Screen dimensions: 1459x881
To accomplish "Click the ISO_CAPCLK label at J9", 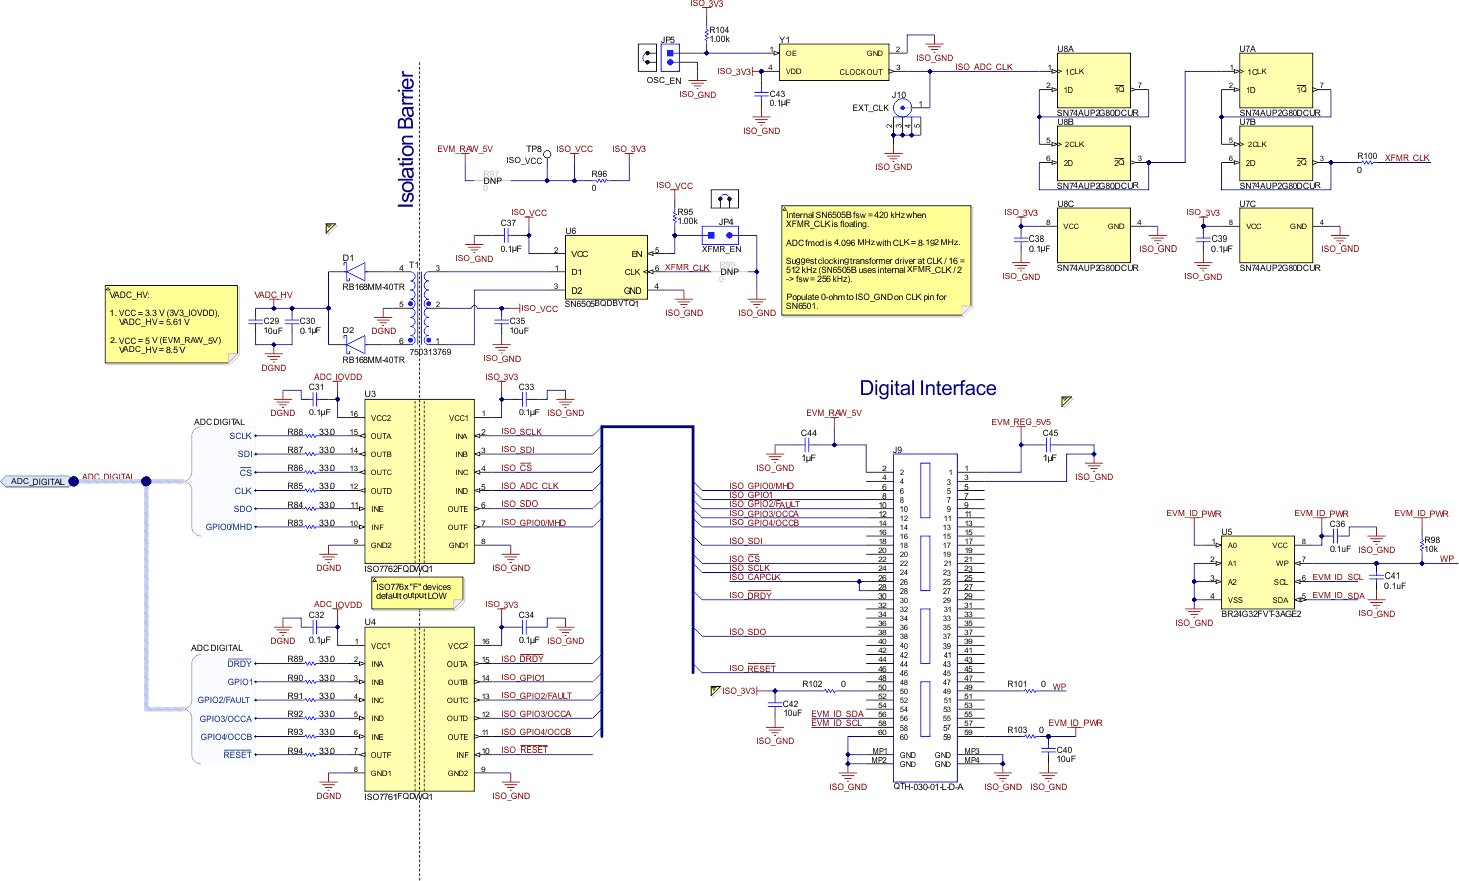I will point(755,577).
